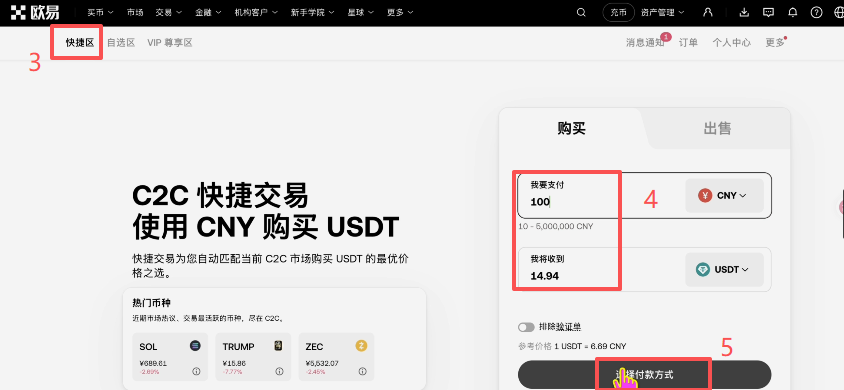The width and height of the screenshot is (844, 390).
Task: Click TRUMP change -7.77%
Action: (x=232, y=372)
